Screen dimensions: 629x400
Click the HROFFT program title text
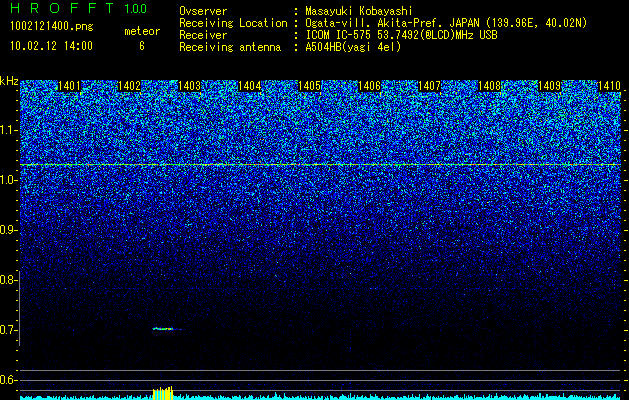63,8
